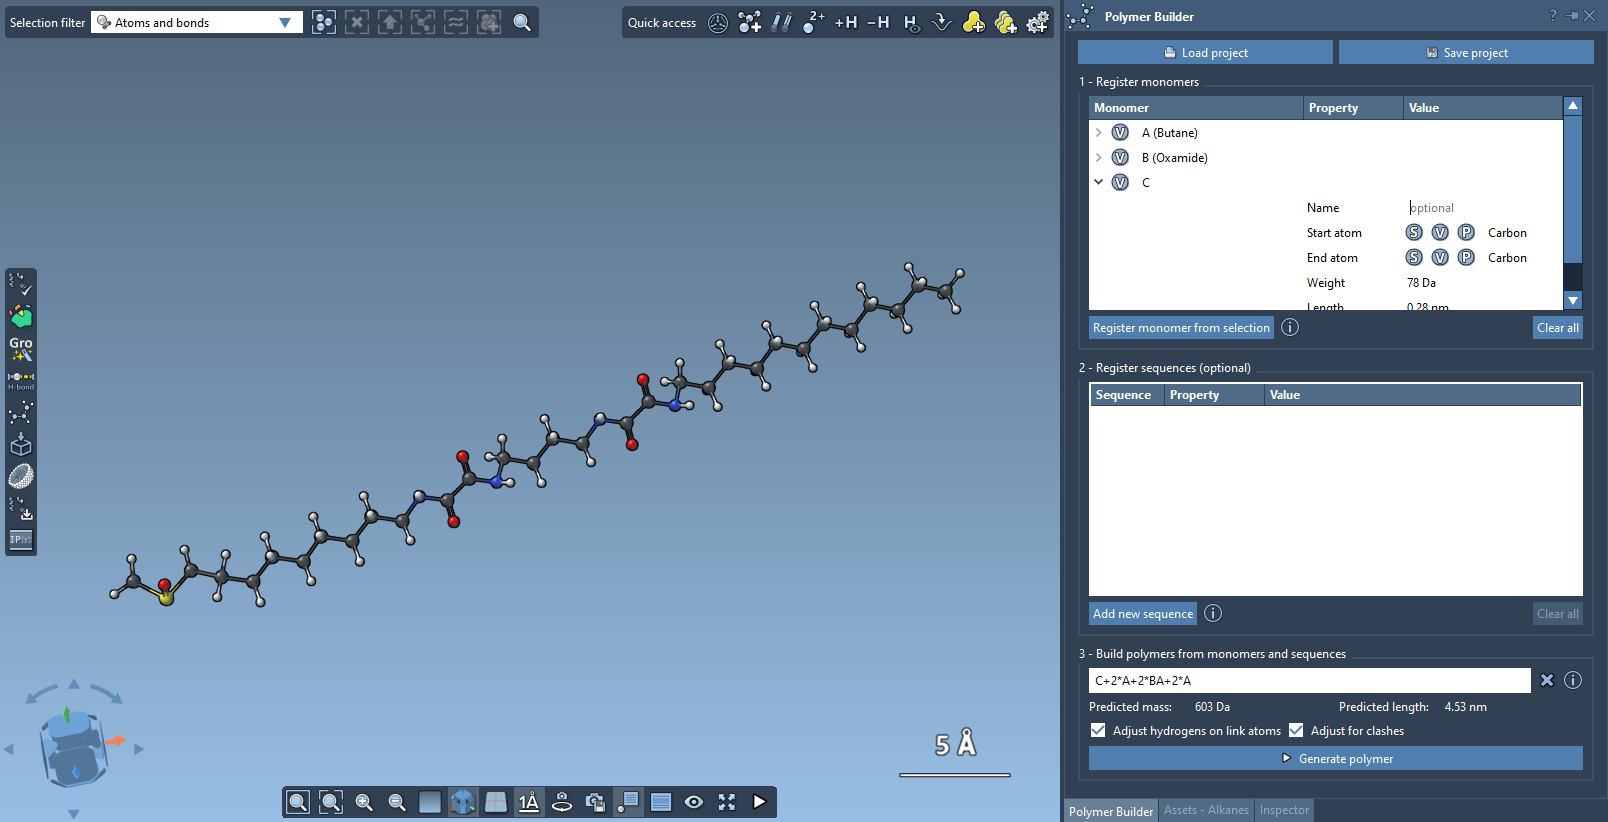Click the find magnifier icon beside selection tools
This screenshot has height=822, width=1608.
coord(522,22)
